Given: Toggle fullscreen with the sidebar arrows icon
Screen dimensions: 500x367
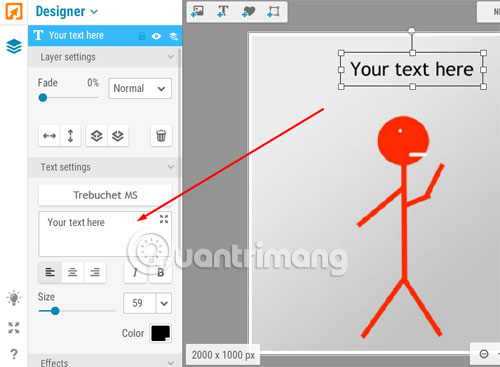Looking at the screenshot, I should click(x=14, y=328).
